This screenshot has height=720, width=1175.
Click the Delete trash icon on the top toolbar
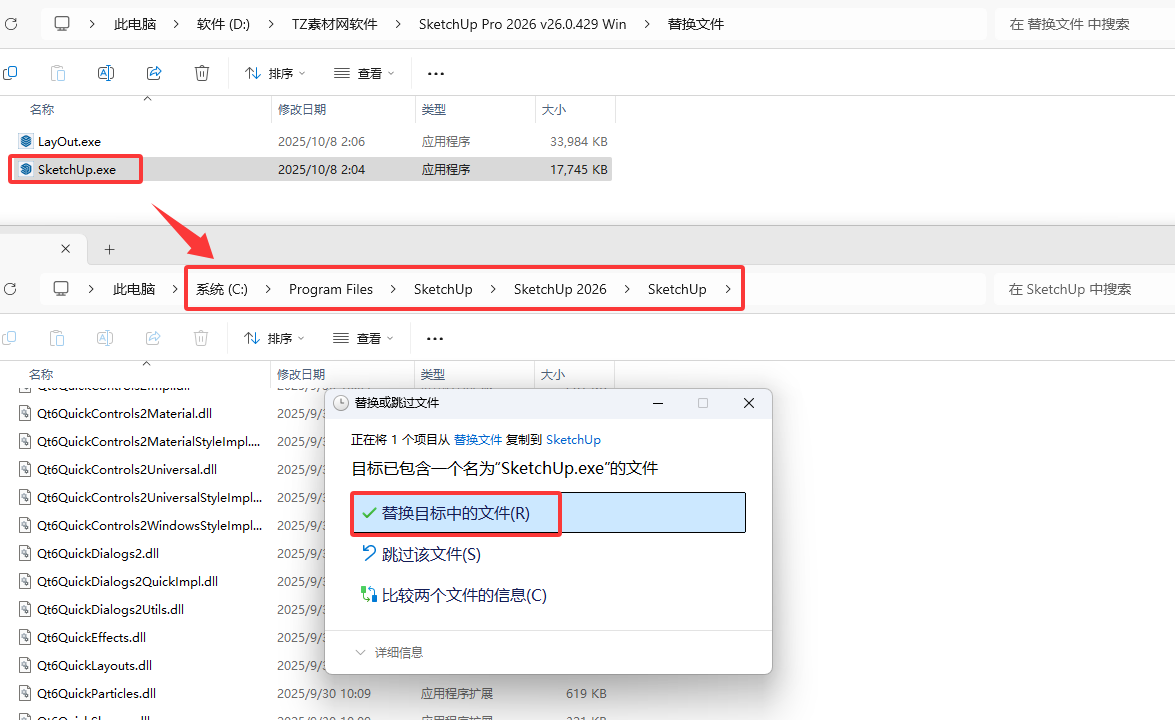pyautogui.click(x=201, y=72)
